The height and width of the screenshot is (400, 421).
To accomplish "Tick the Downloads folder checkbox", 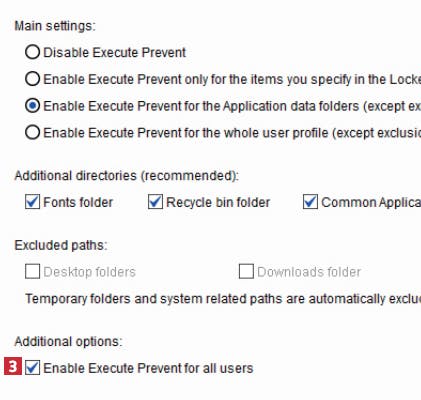I will pos(246,272).
